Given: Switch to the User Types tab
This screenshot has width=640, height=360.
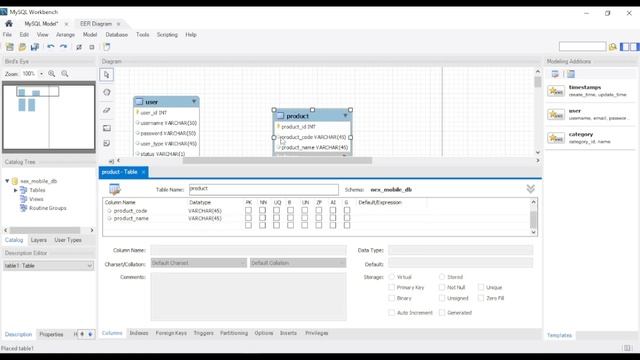Looking at the screenshot, I should tap(68, 240).
